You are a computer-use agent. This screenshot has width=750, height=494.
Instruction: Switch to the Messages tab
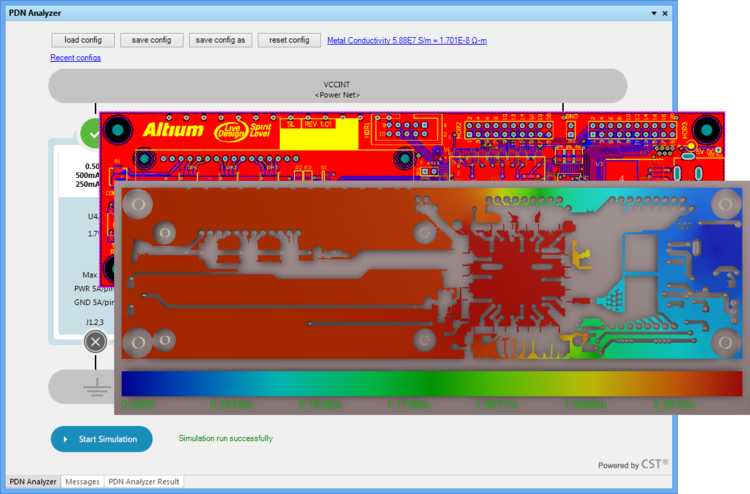point(82,482)
